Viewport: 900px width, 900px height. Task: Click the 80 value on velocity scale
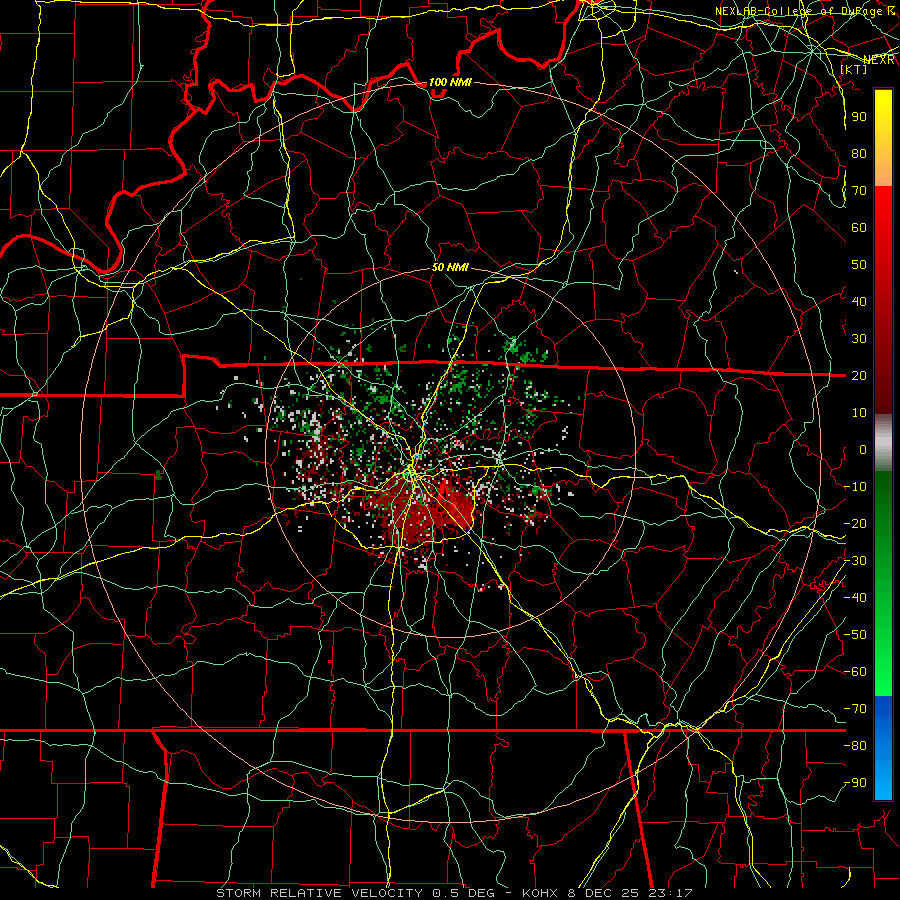tap(859, 154)
